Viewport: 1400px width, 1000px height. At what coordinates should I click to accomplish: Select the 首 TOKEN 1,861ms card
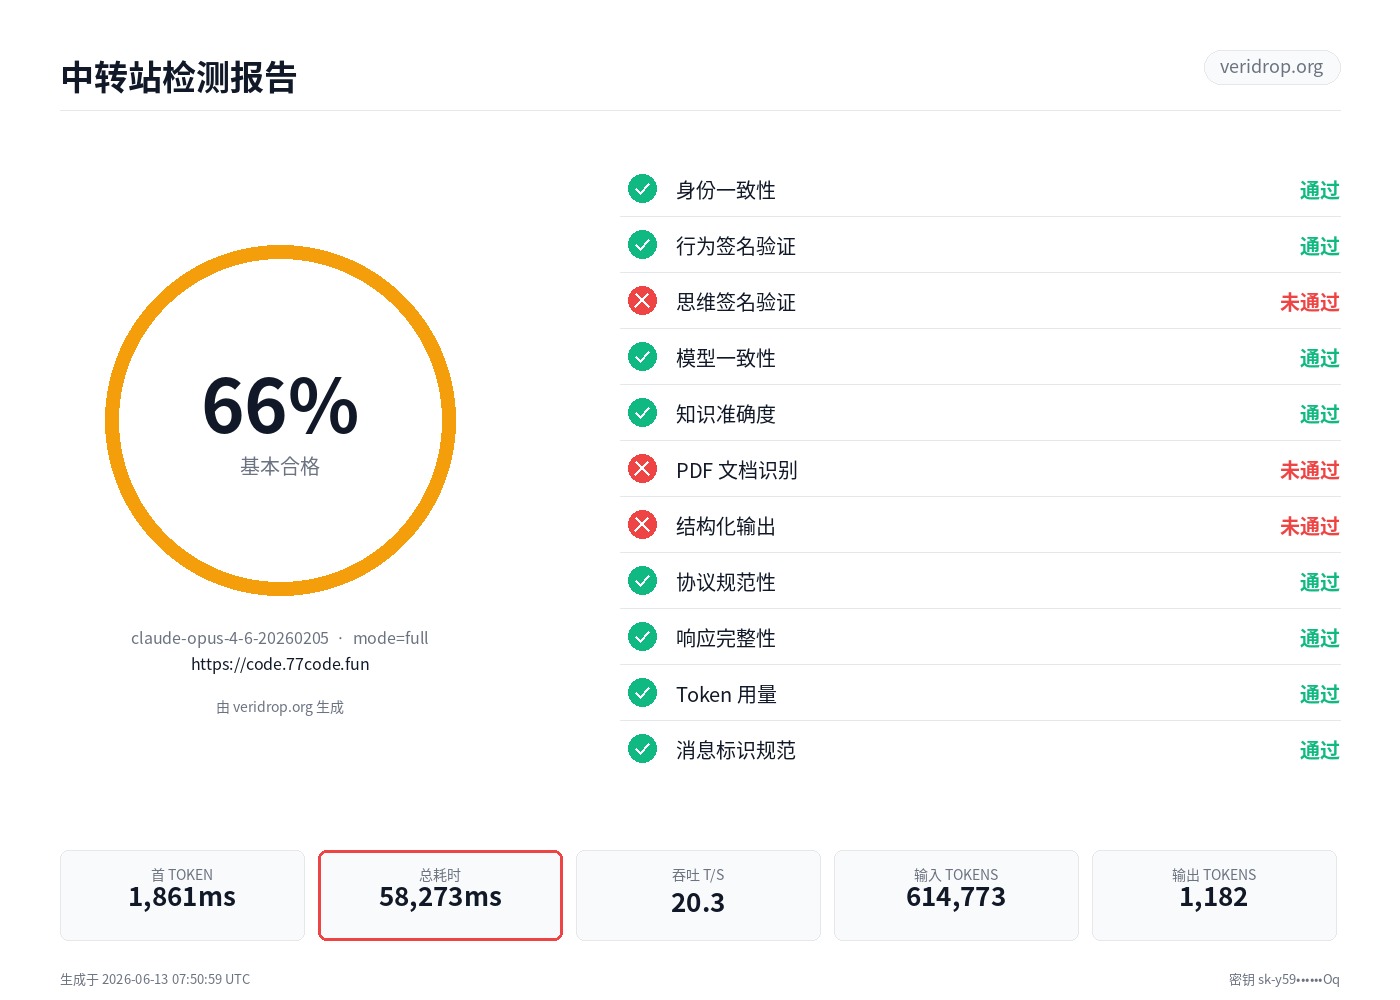182,895
